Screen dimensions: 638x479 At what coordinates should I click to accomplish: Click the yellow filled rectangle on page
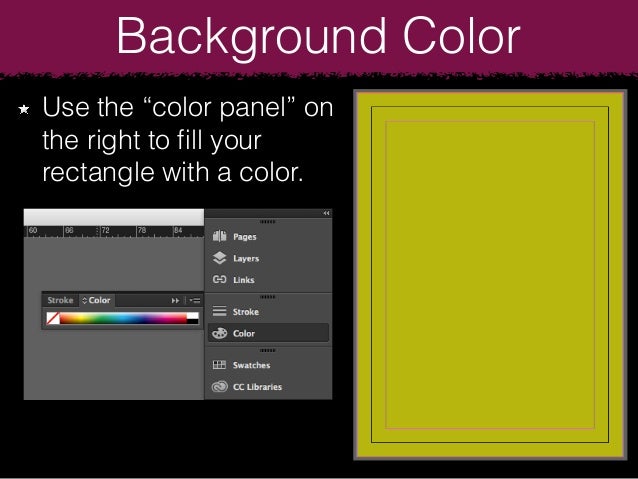tap(490, 275)
